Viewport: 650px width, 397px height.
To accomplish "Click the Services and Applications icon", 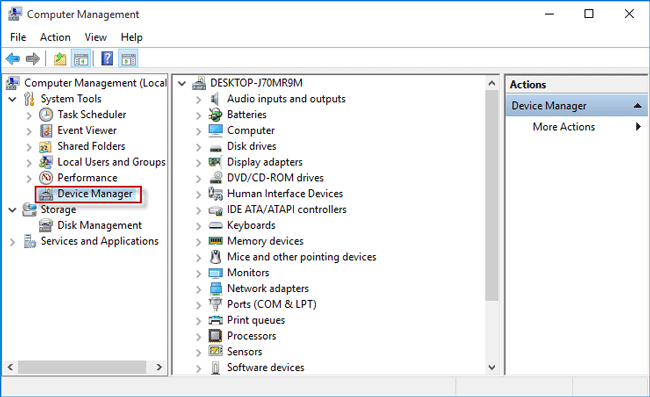I will (x=30, y=241).
